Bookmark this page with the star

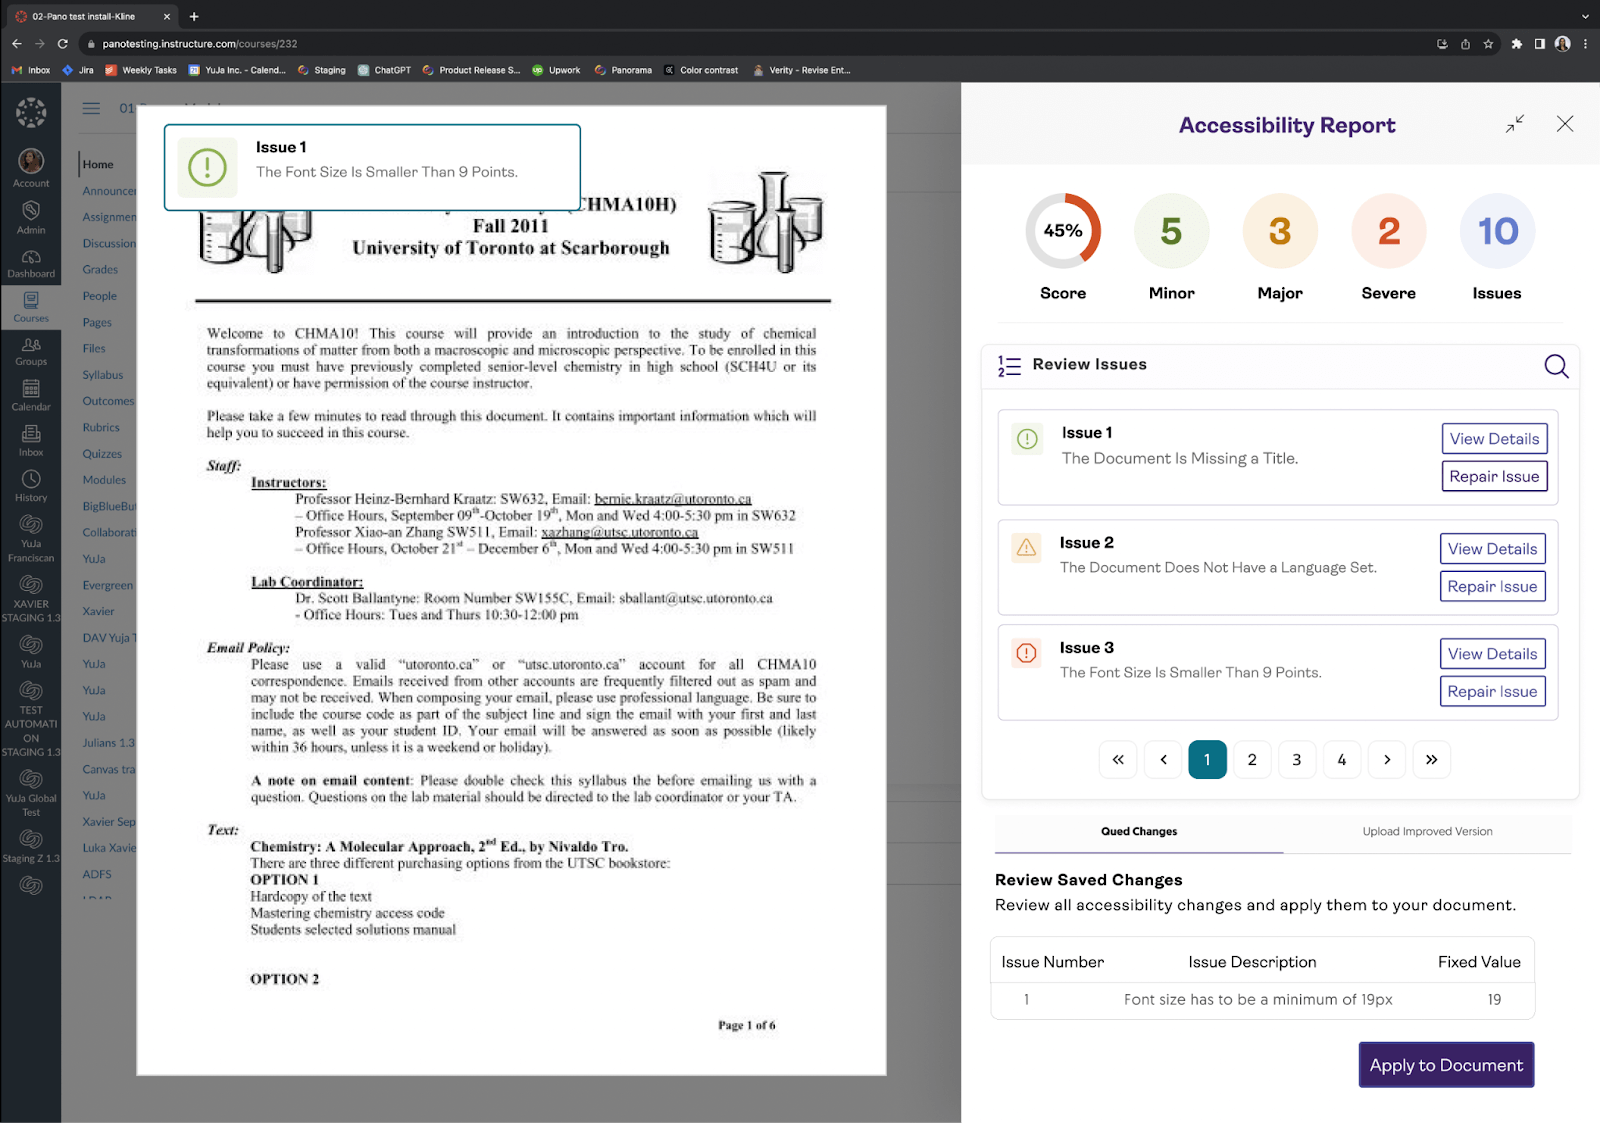(x=1488, y=44)
